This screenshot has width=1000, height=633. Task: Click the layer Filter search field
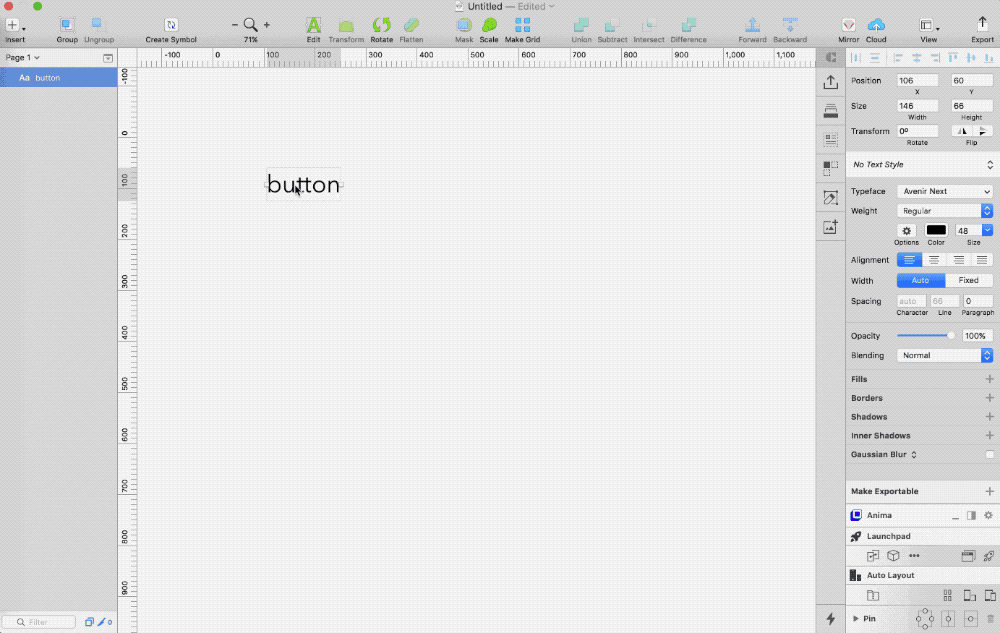coord(40,622)
